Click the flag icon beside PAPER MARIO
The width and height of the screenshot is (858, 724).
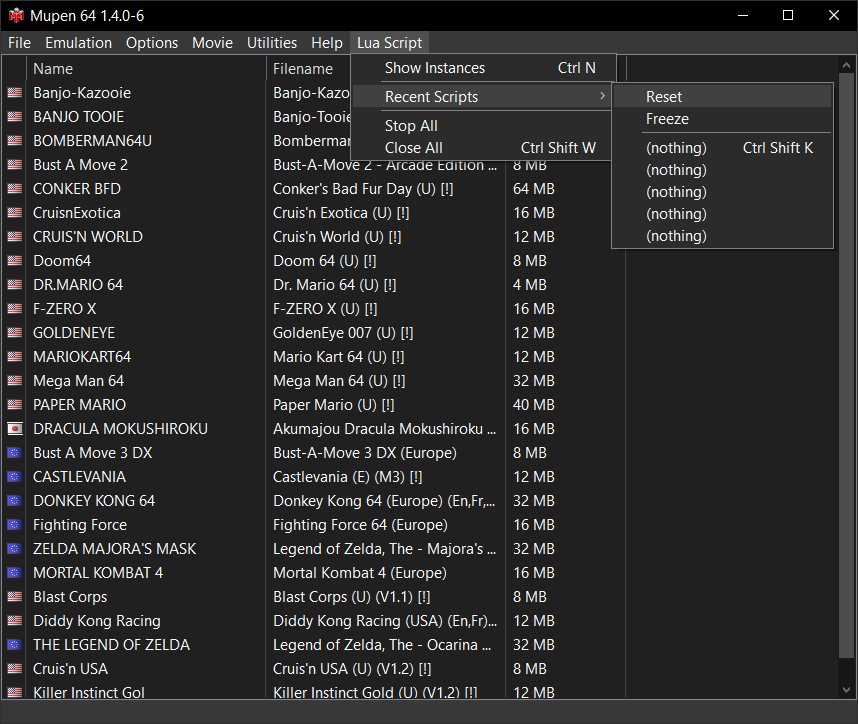15,405
